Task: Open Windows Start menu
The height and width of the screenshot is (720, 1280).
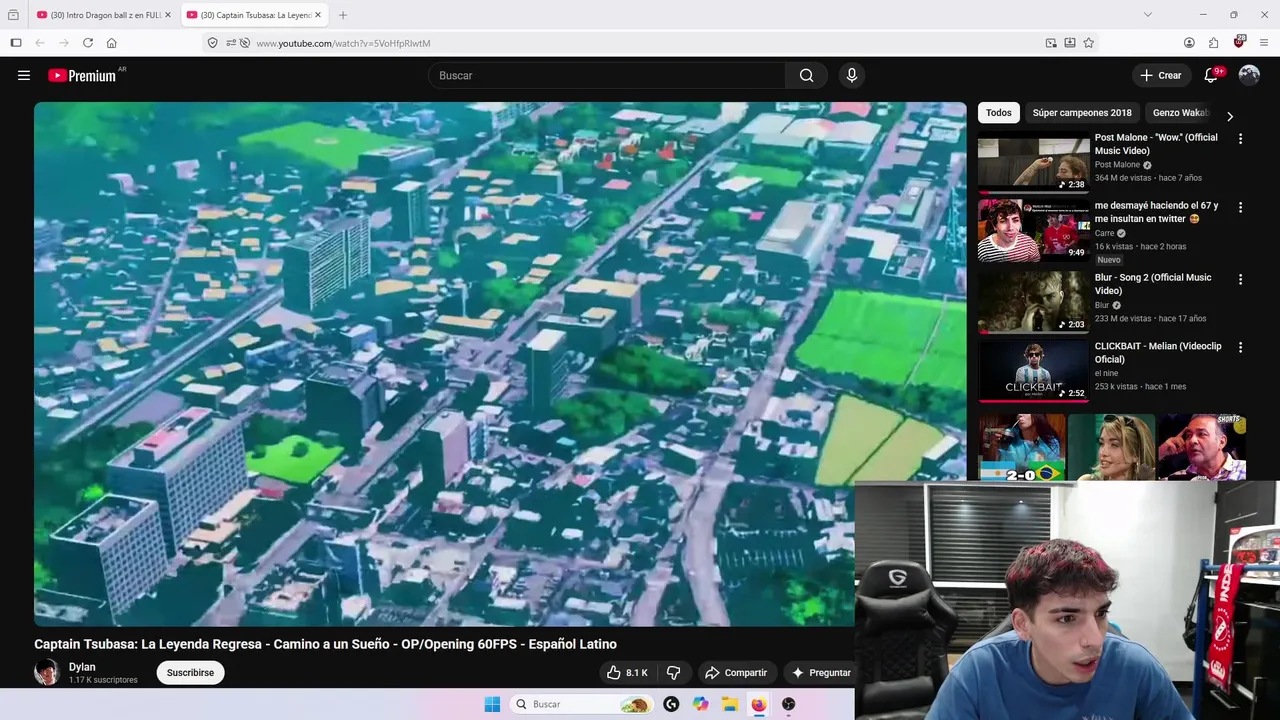Action: point(492,704)
